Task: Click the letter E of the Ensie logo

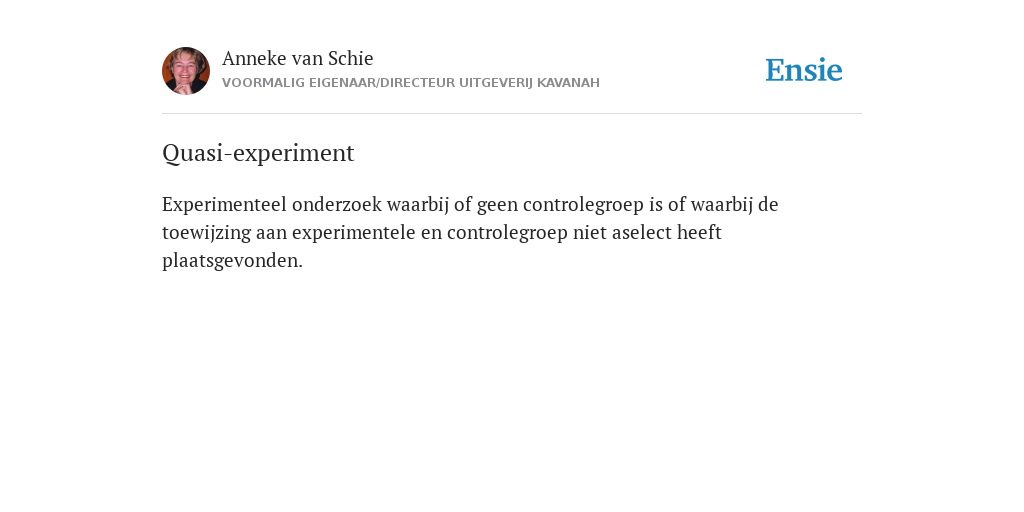Action: pyautogui.click(x=775, y=70)
